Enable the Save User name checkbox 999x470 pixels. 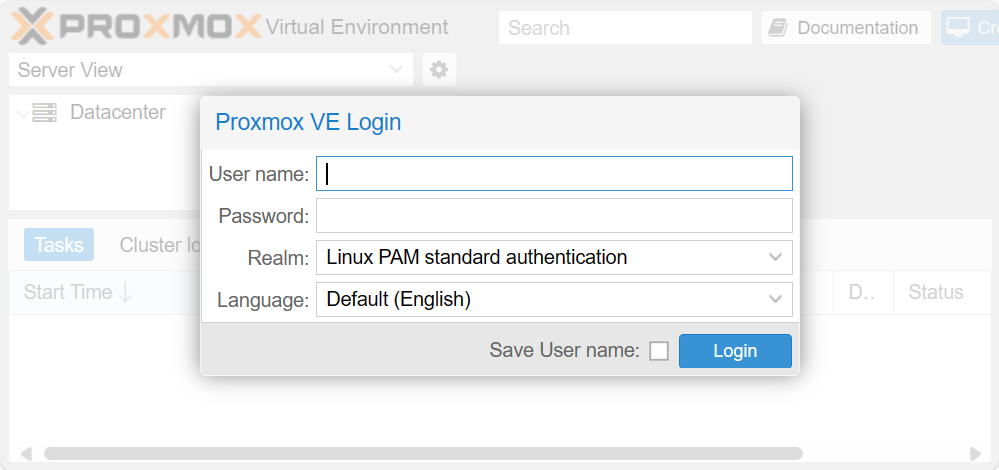[x=659, y=351]
